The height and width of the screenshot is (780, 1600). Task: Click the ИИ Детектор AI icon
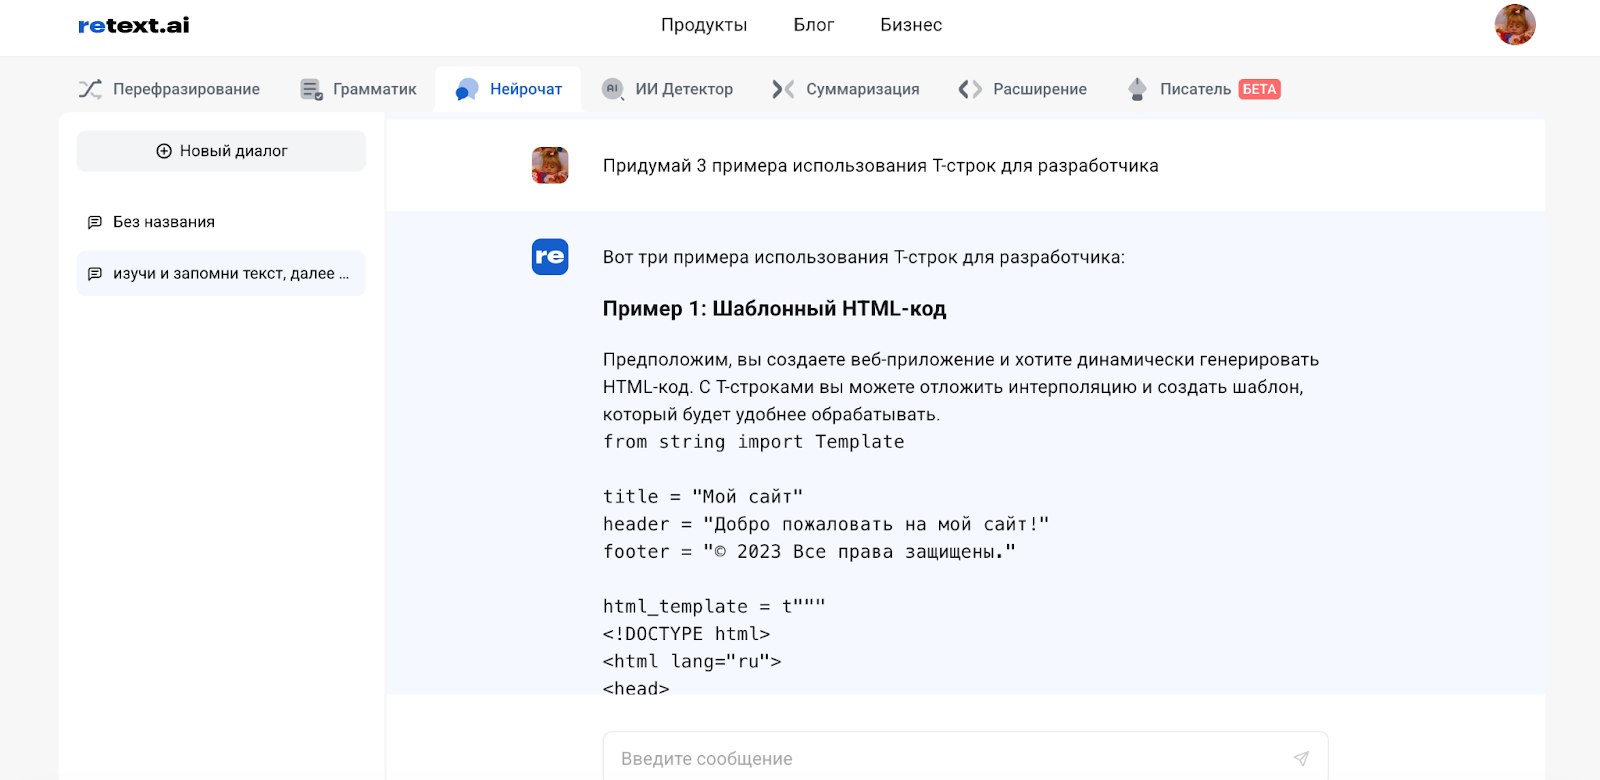613,89
